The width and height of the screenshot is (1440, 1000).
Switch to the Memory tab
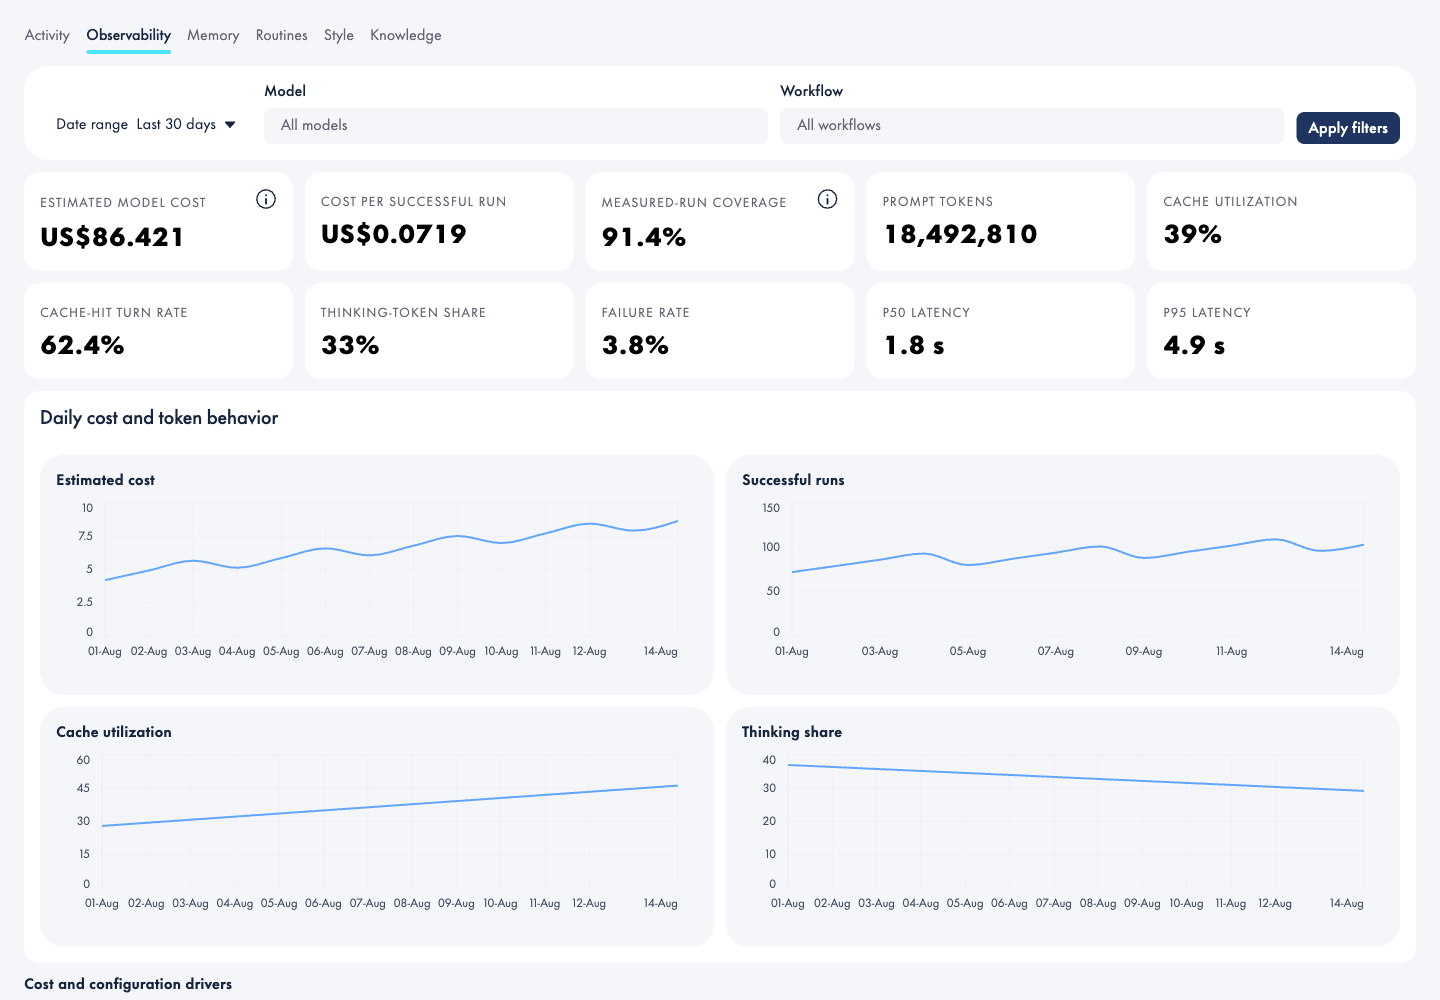tap(213, 35)
